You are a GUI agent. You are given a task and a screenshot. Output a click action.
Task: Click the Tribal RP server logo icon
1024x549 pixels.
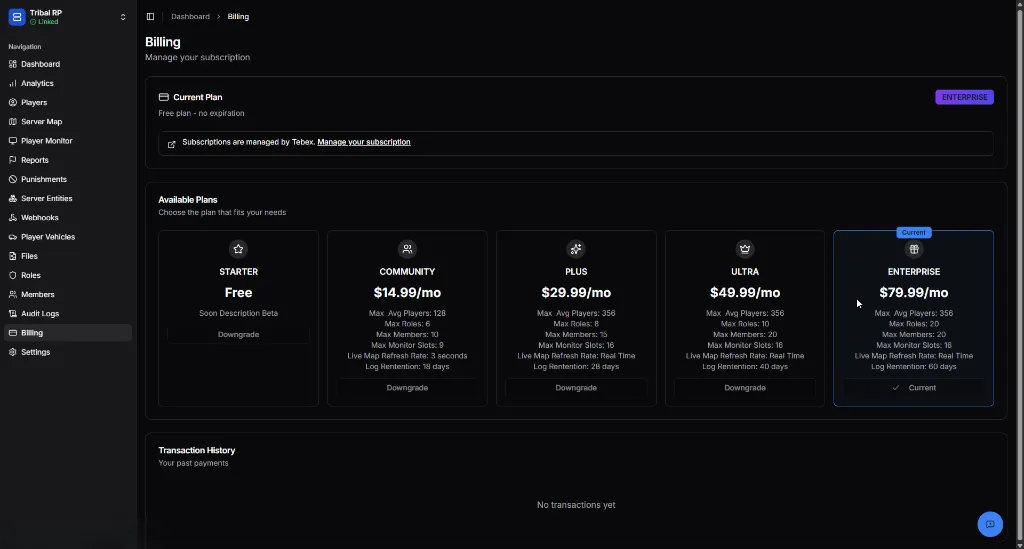pyautogui.click(x=17, y=17)
